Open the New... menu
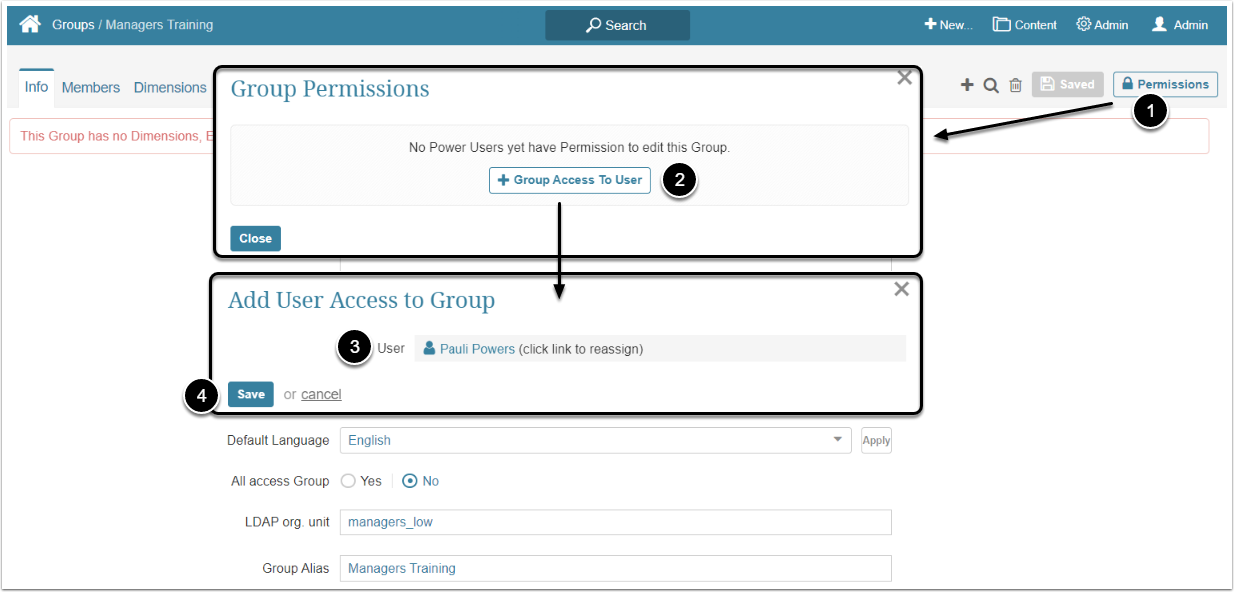Image resolution: width=1234 pixels, height=592 pixels. point(948,25)
